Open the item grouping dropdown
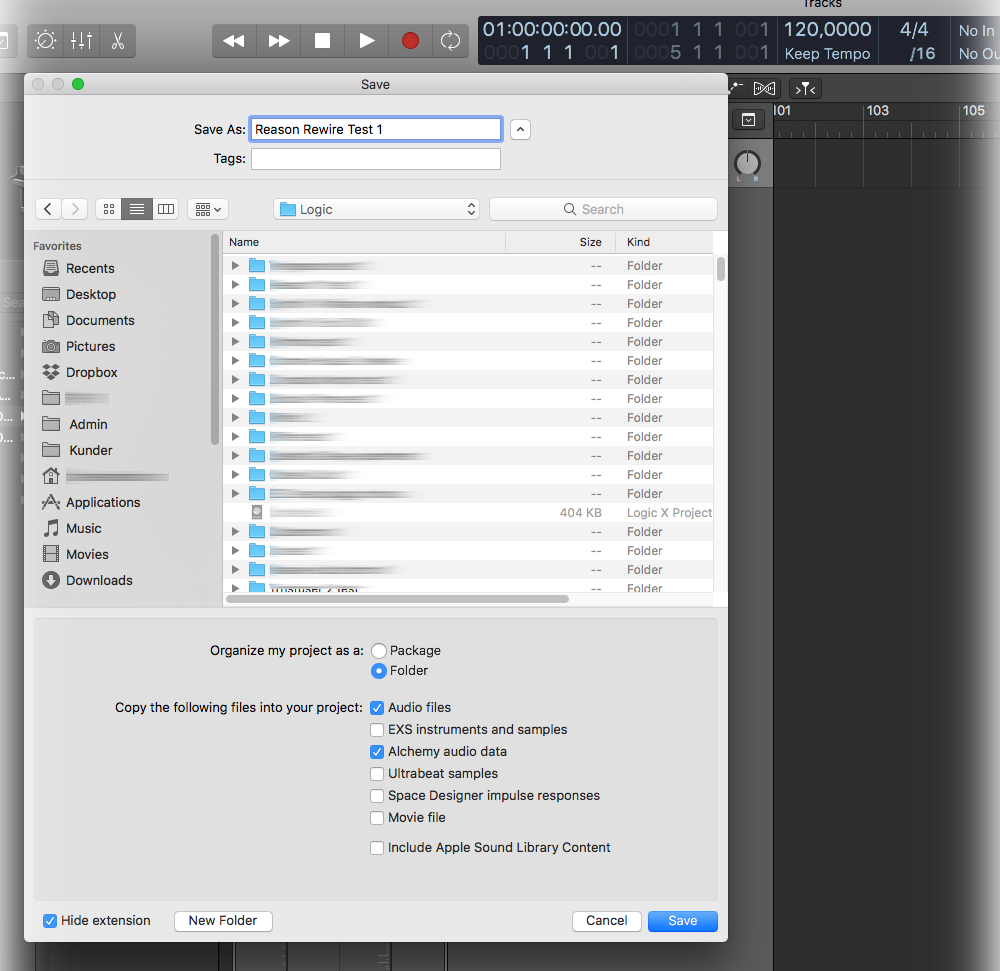 [x=209, y=209]
